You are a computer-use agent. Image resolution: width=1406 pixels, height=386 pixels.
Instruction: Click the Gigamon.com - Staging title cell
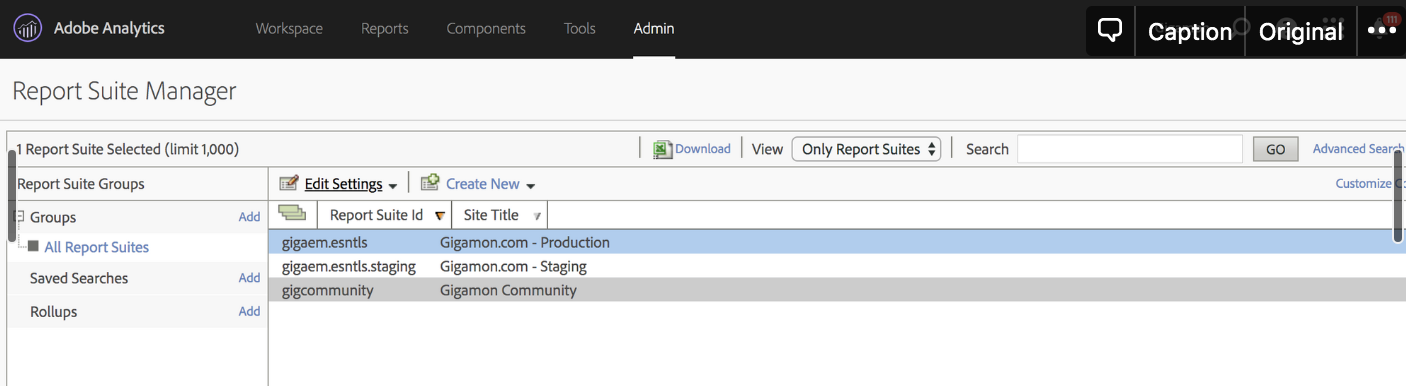[513, 266]
